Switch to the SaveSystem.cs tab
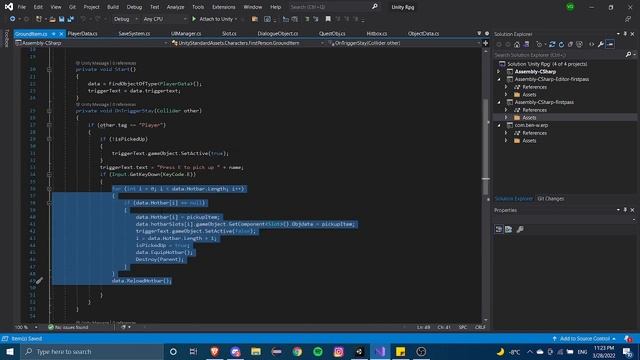 [x=134, y=33]
